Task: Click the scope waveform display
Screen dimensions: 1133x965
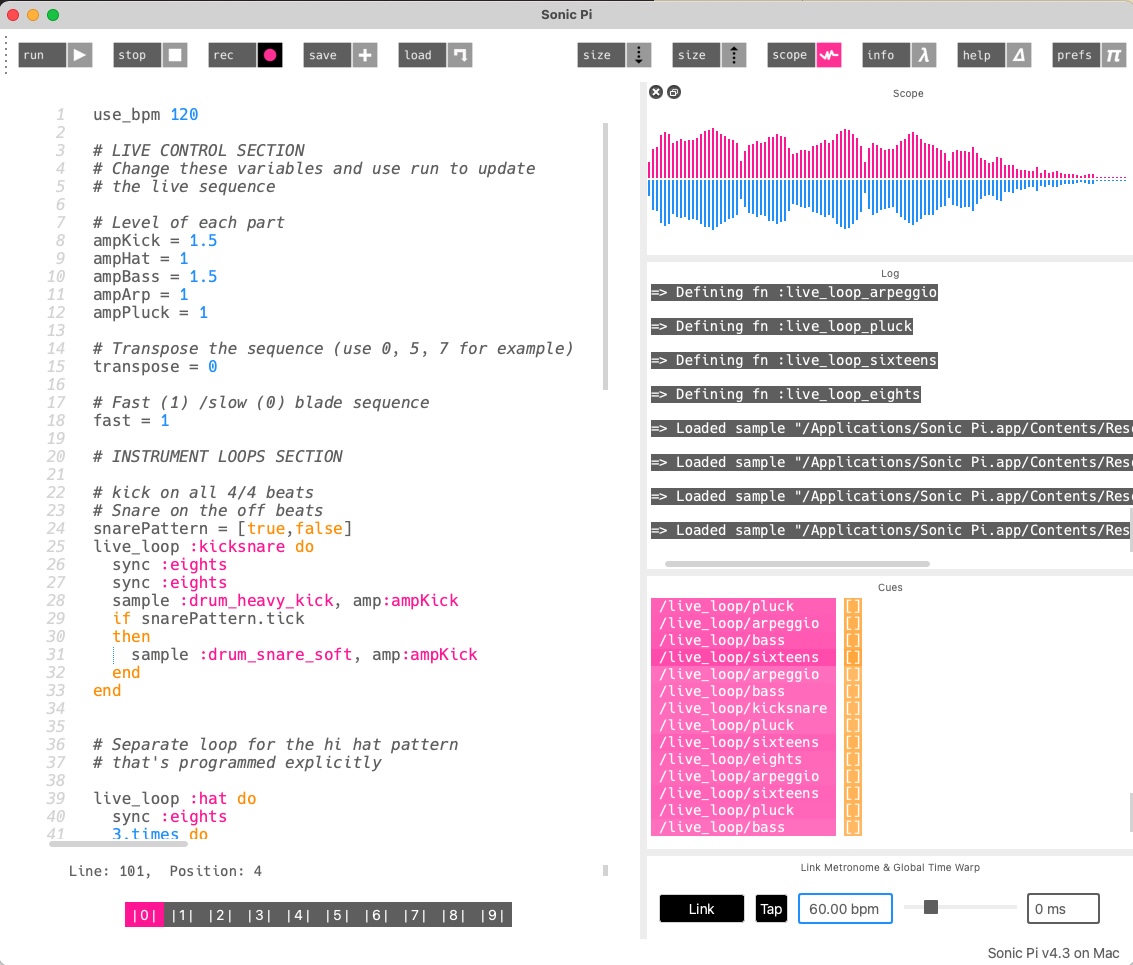Action: pyautogui.click(x=887, y=179)
